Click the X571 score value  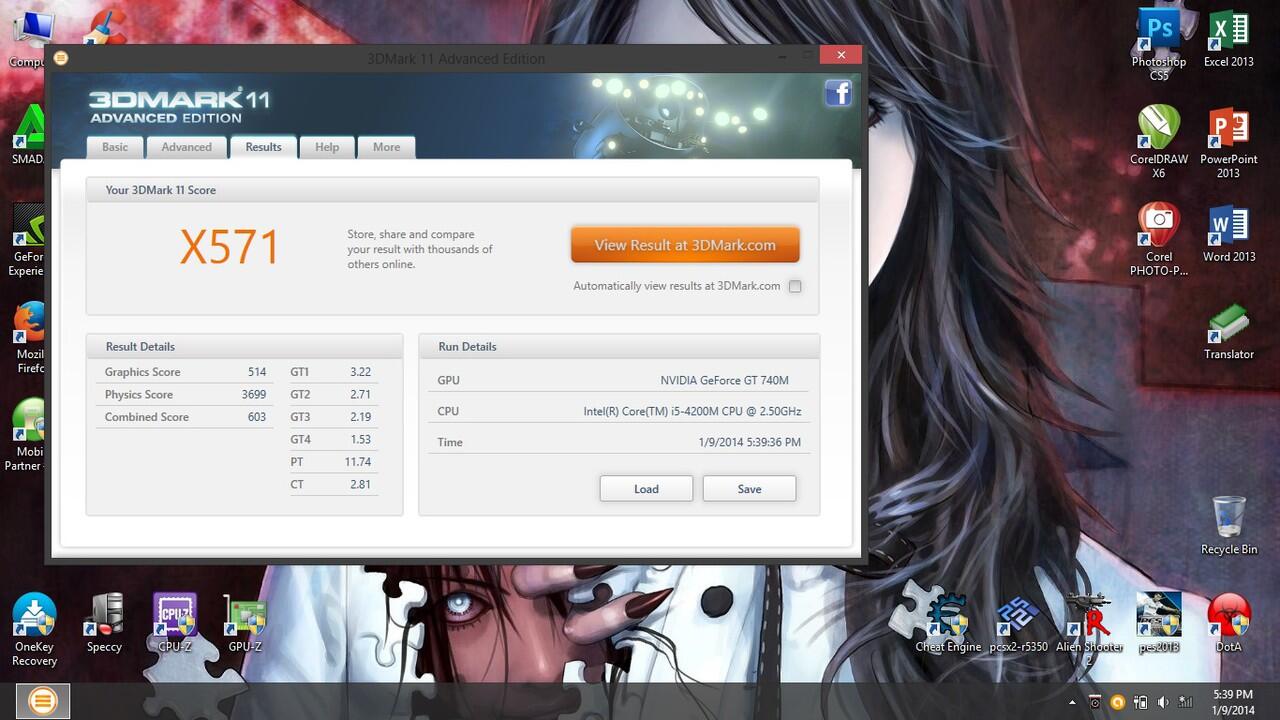tap(230, 248)
